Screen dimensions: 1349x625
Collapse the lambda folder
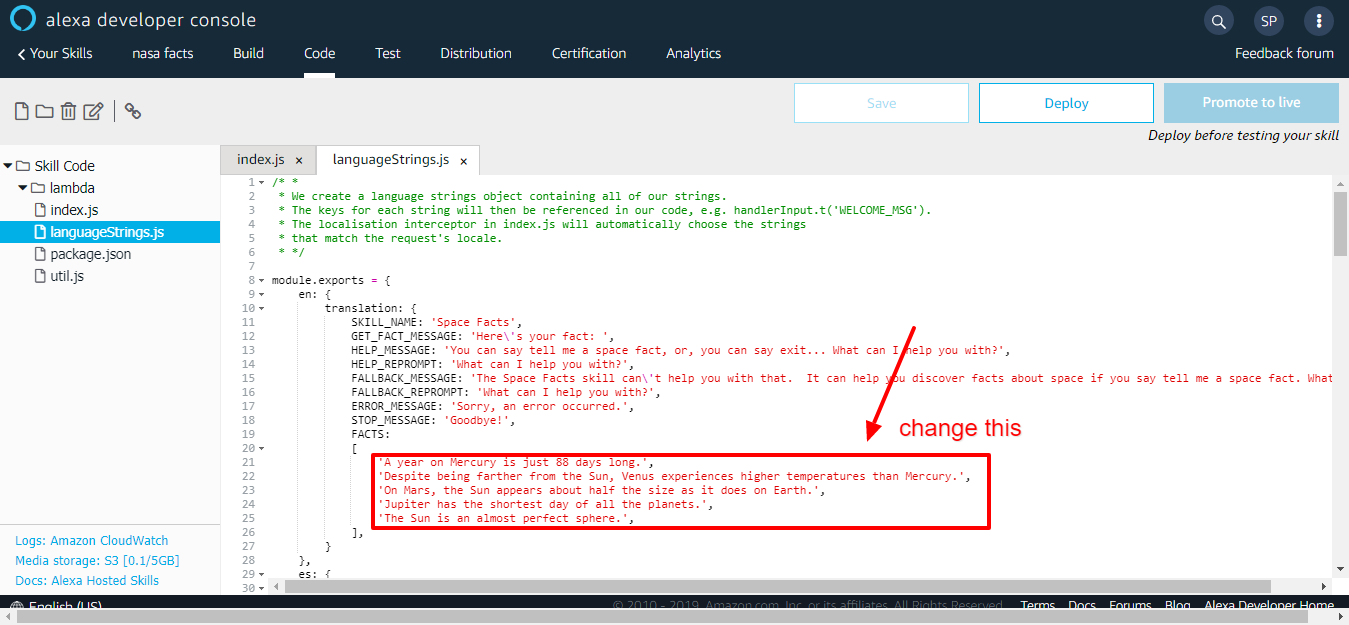point(23,188)
